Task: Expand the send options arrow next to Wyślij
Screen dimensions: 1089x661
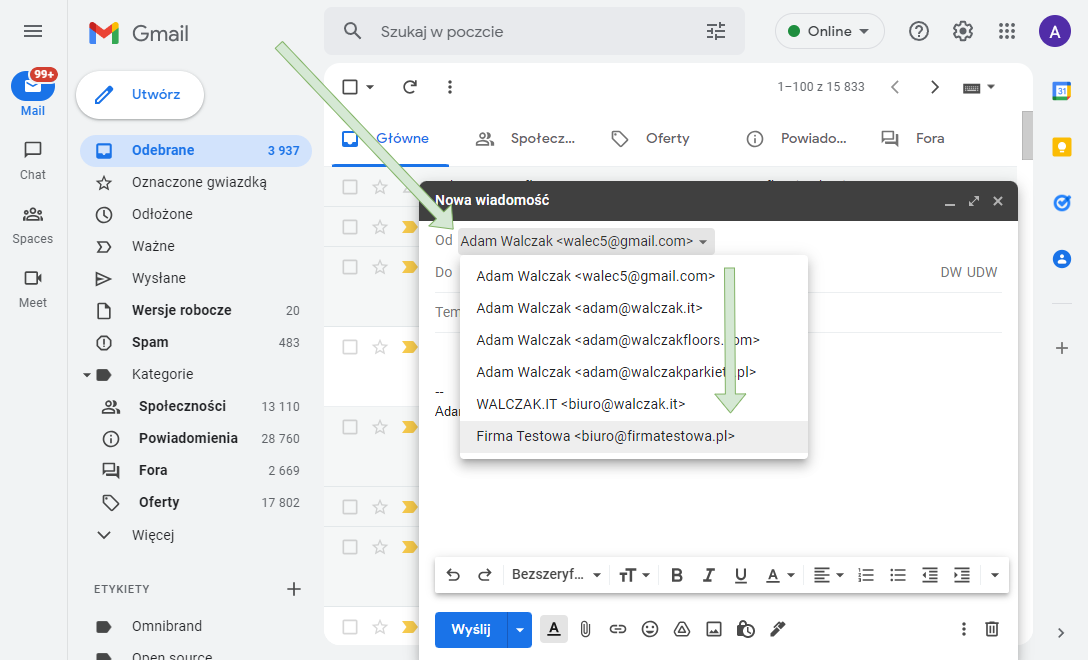Action: click(x=520, y=629)
